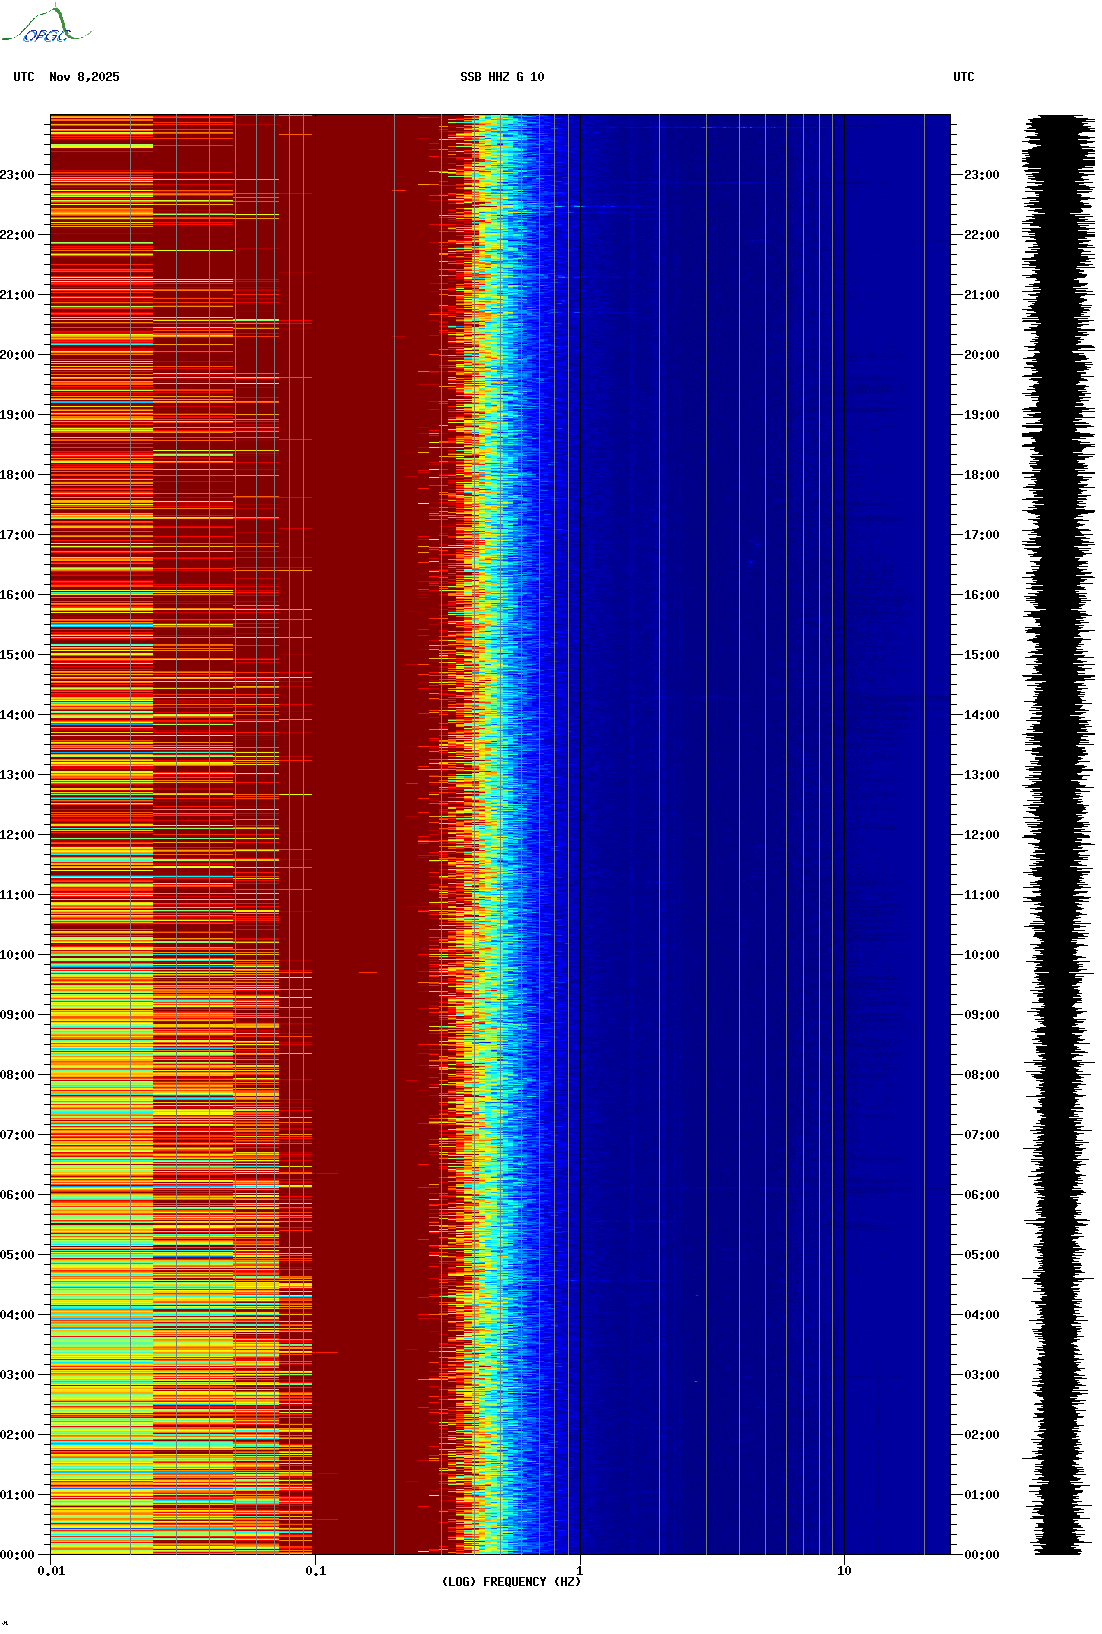Click the 'SSB HHZ G 10' station title

pos(502,77)
